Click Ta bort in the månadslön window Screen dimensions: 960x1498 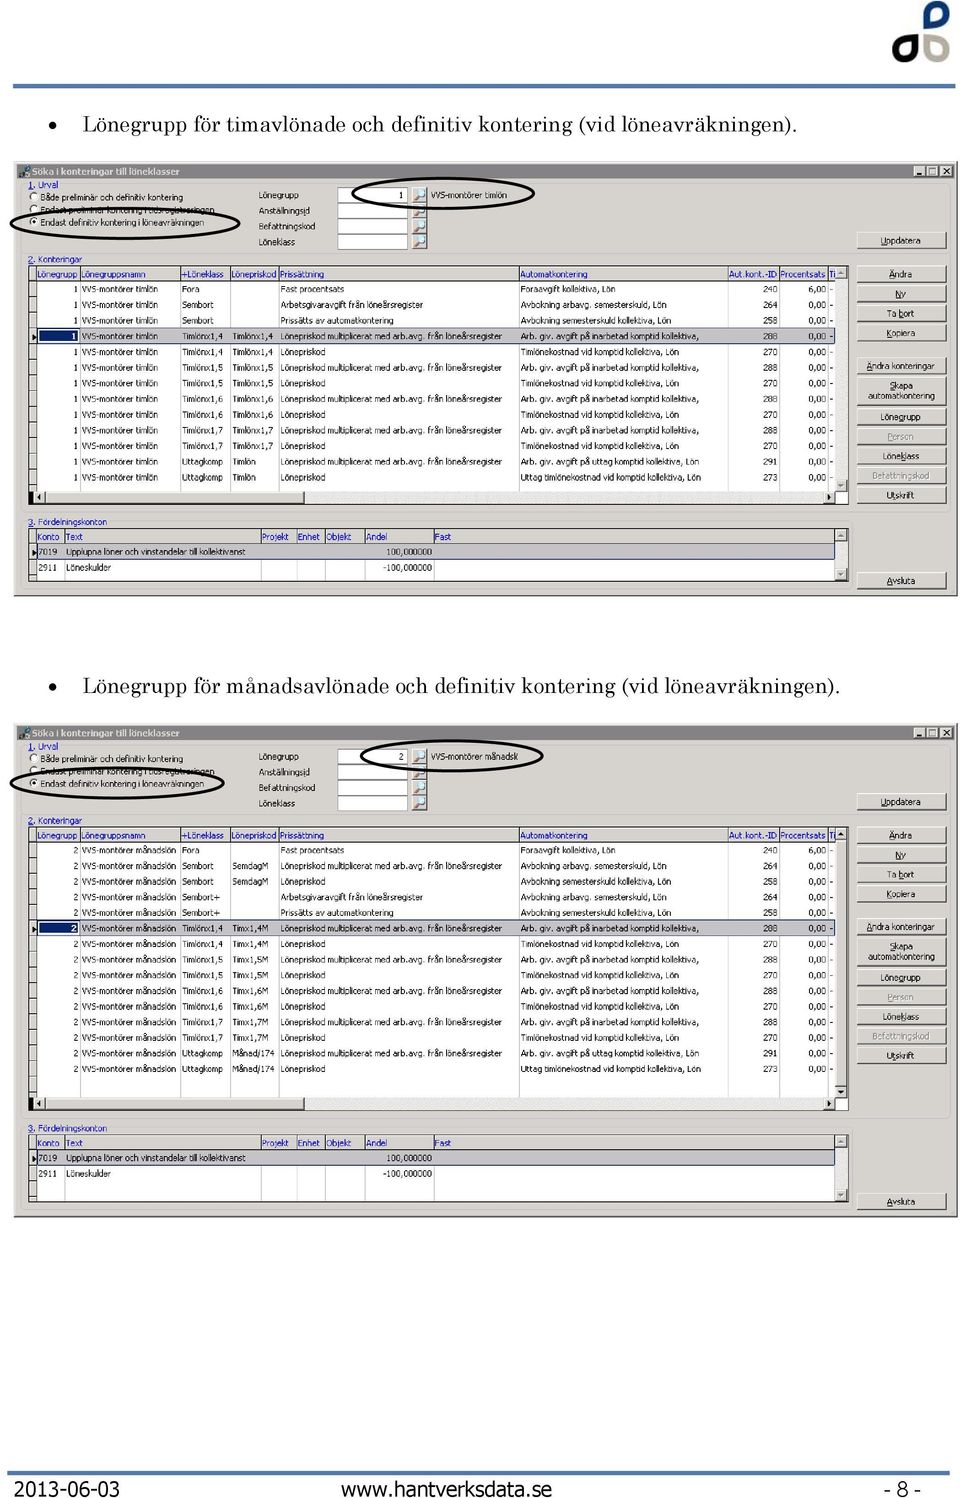point(901,875)
